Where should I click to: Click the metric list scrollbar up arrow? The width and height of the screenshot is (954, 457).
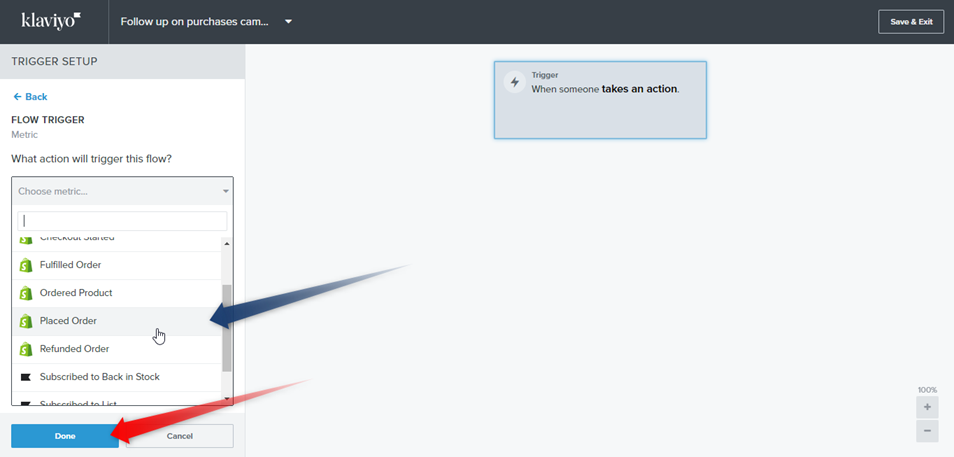point(227,243)
